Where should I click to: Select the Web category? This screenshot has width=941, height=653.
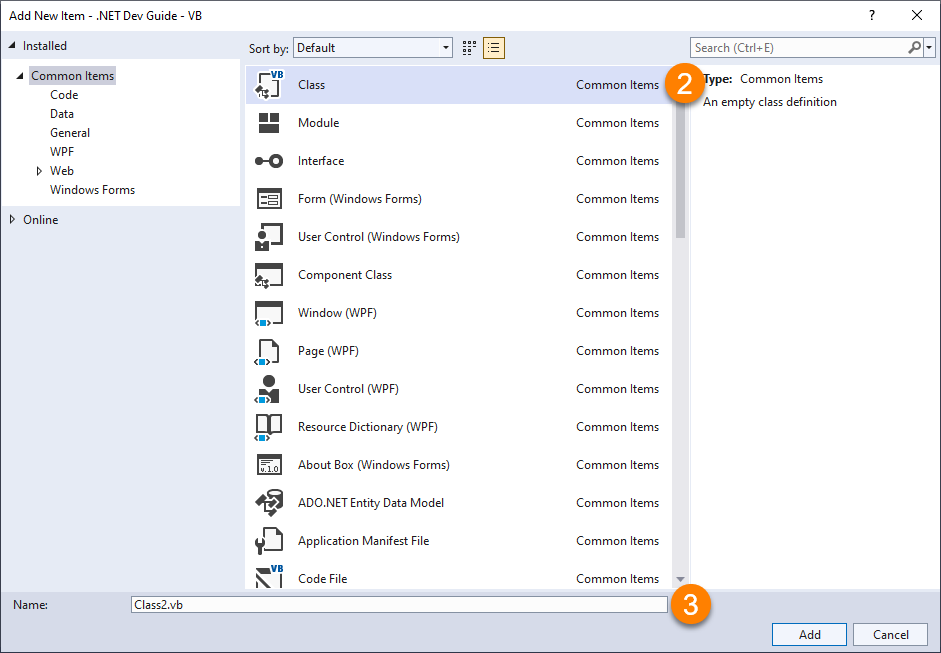tap(62, 171)
